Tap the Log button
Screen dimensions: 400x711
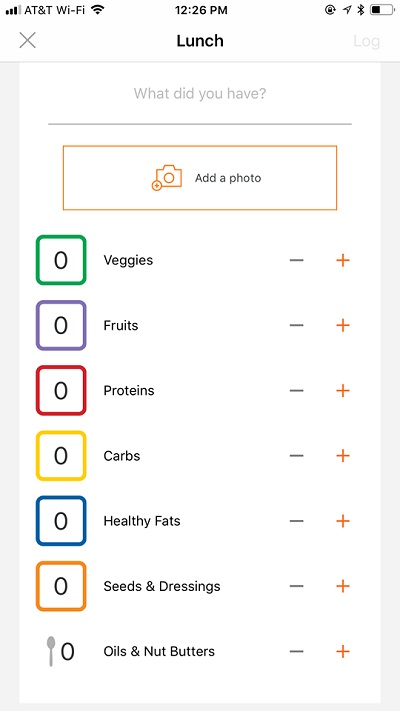point(366,41)
